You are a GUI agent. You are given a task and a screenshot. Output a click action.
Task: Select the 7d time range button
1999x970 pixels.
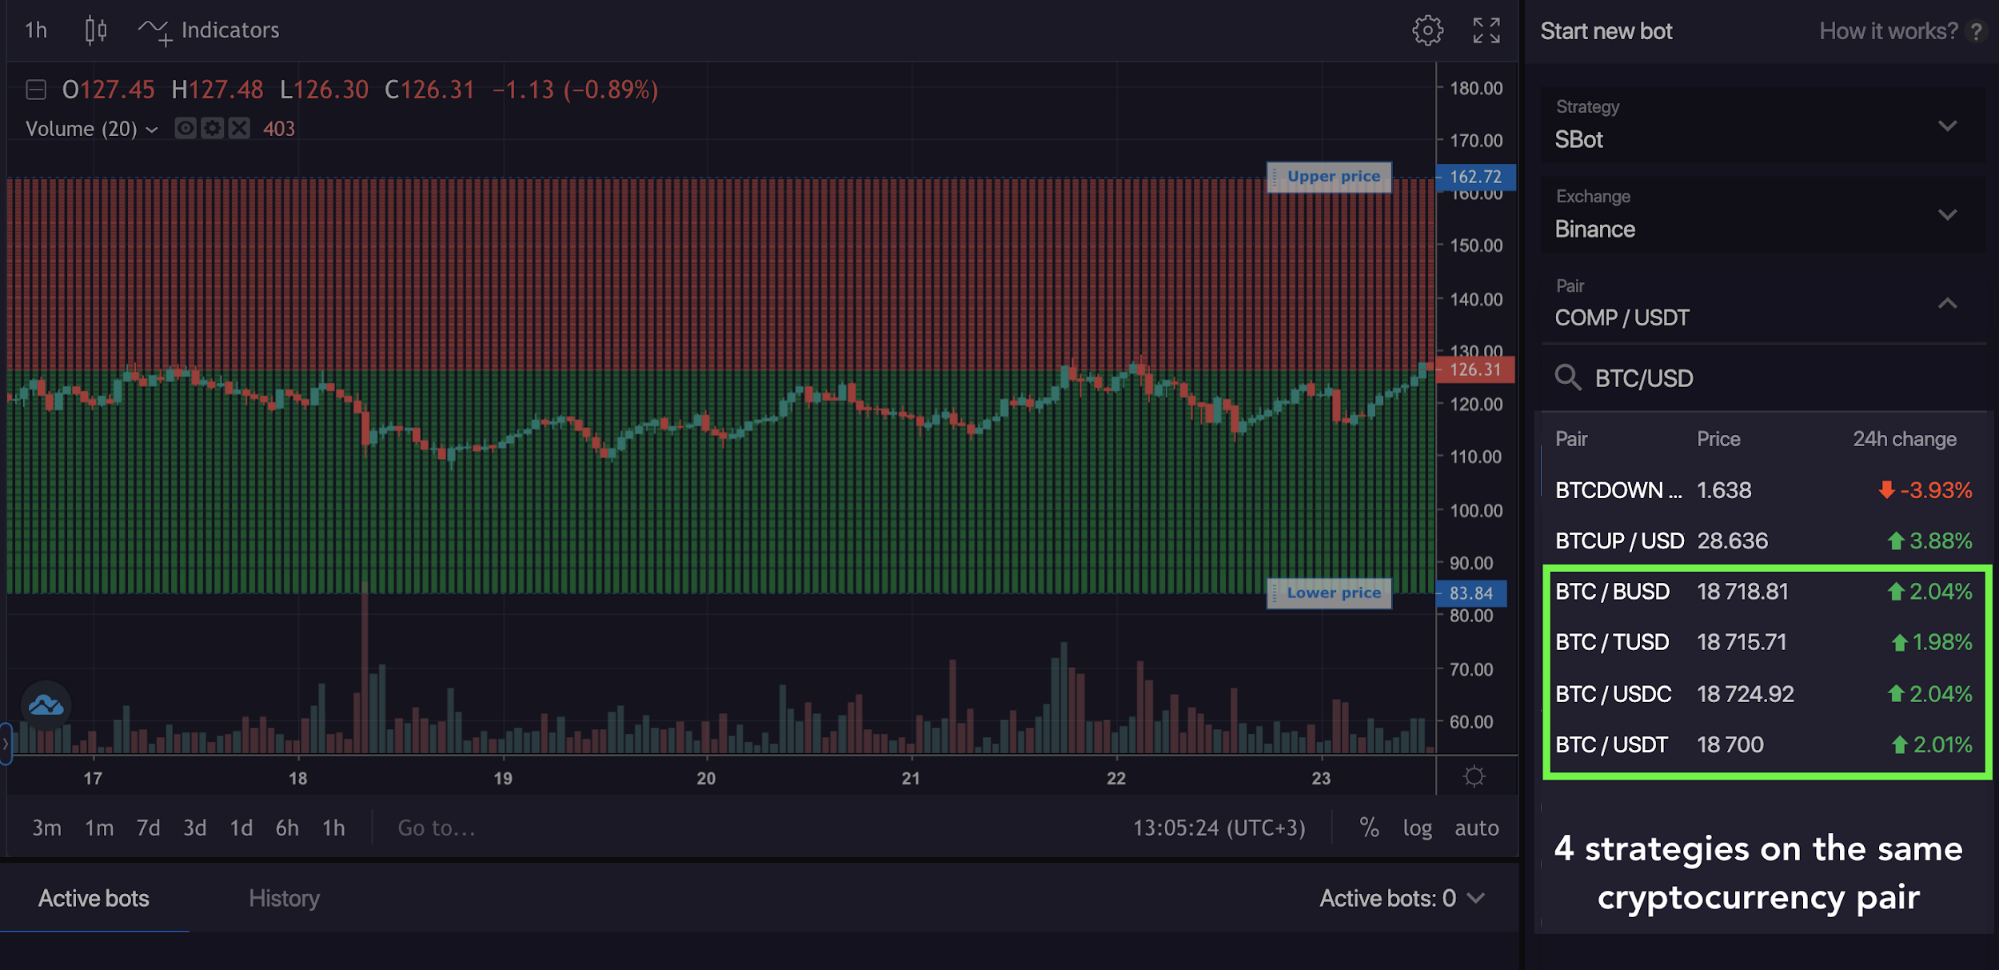point(148,828)
